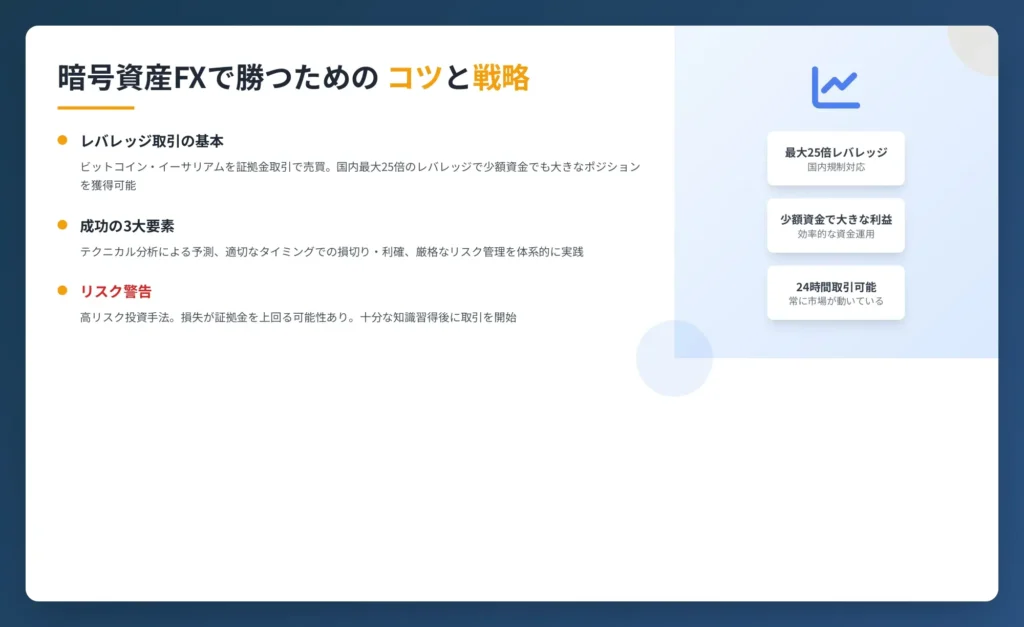Click the paragraph starting with 高リスク投資手法

point(298,317)
